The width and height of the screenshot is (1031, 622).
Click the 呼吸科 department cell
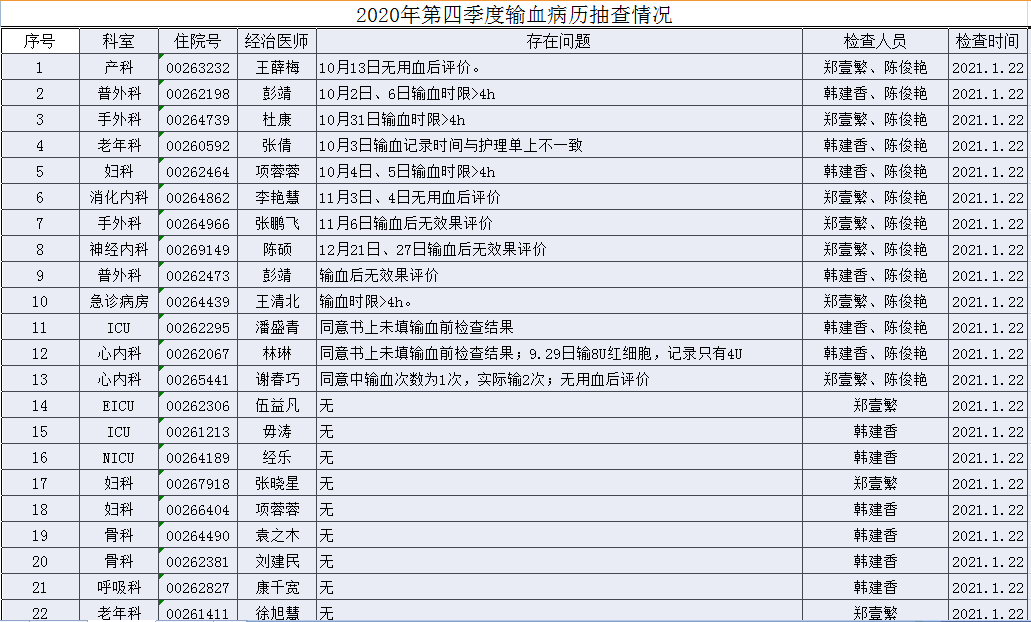(x=118, y=588)
